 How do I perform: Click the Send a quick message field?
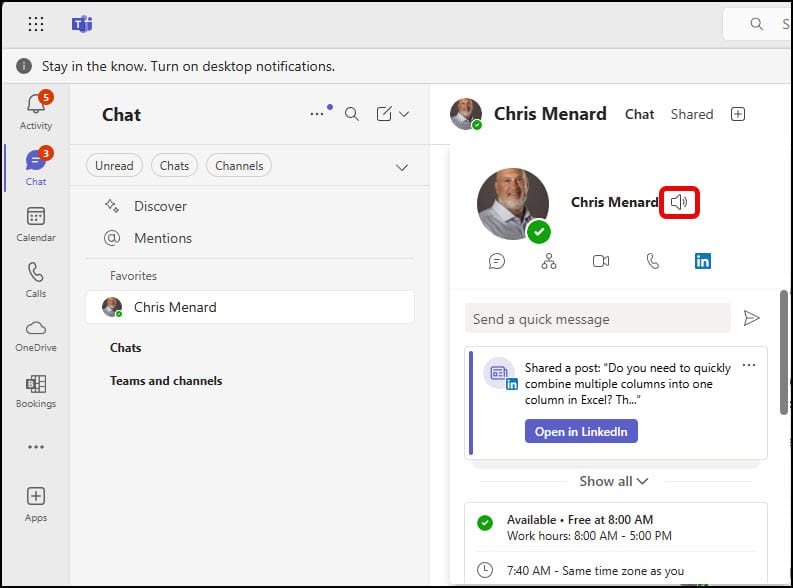[x=598, y=319]
